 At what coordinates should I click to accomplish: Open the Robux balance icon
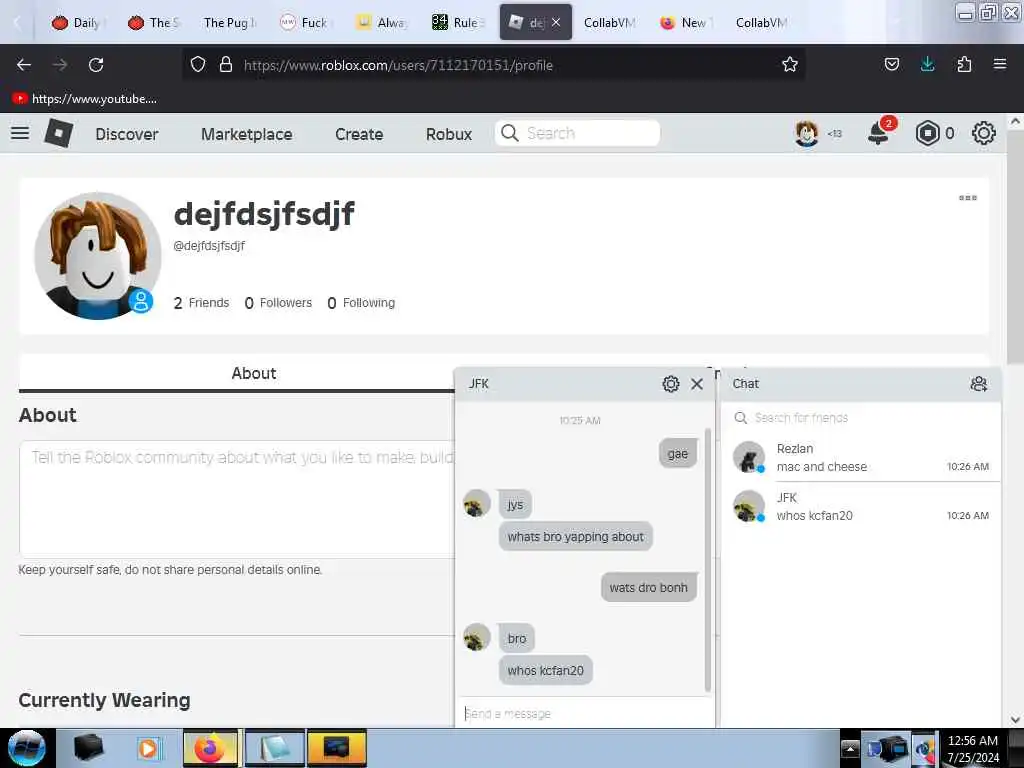927,133
